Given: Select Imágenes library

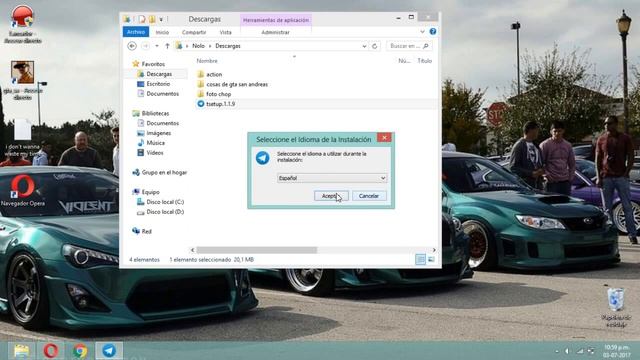Looking at the screenshot, I should (158, 133).
